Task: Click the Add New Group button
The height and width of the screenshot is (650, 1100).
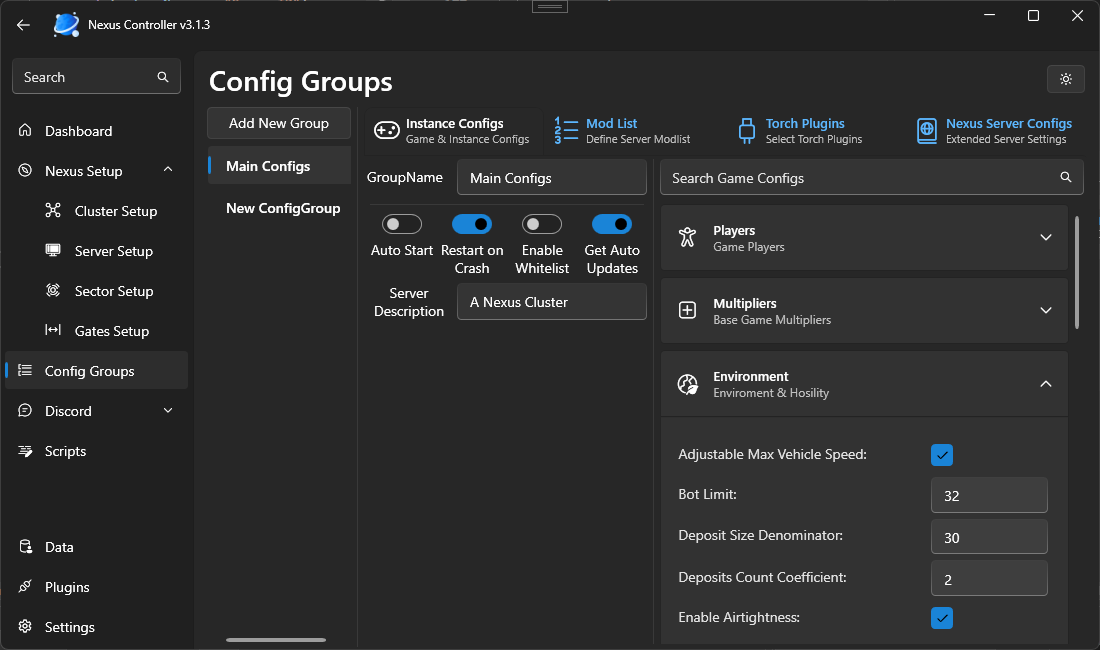Action: [279, 123]
